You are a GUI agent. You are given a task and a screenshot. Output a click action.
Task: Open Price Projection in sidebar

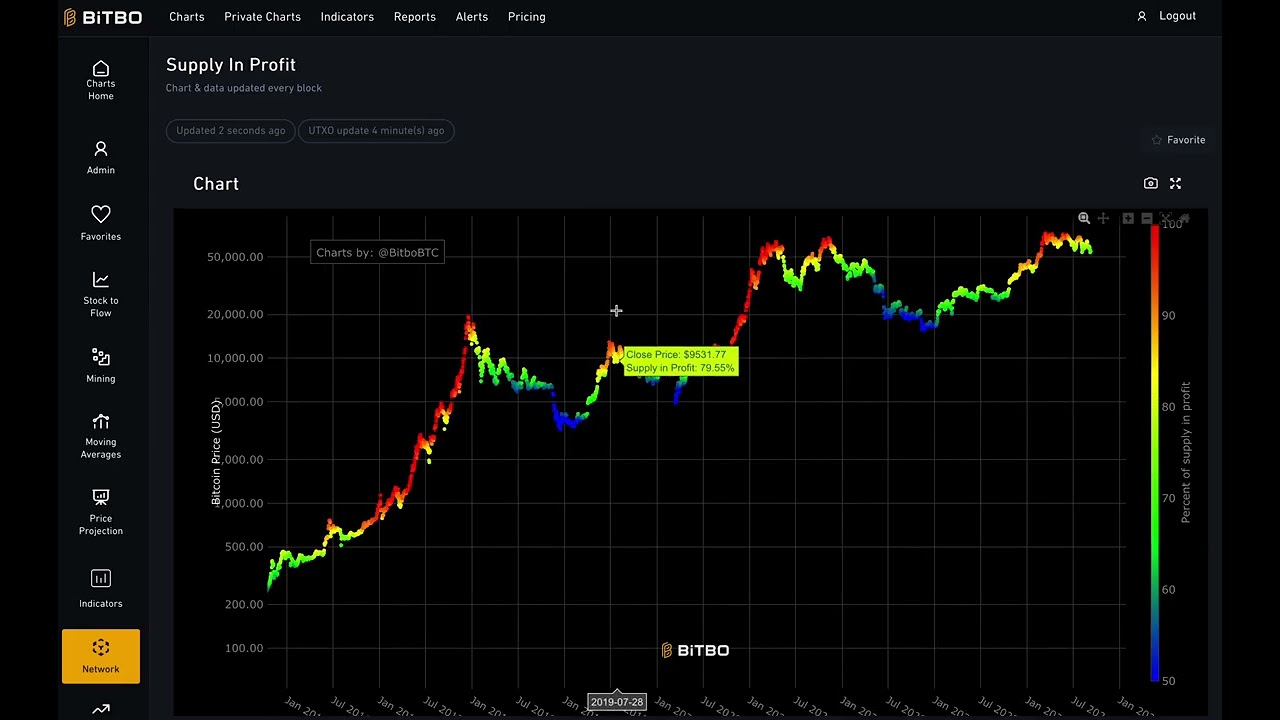100,512
